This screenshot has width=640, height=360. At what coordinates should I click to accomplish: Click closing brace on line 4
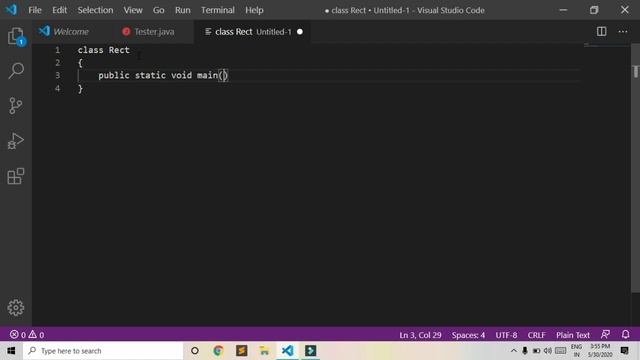click(x=80, y=88)
